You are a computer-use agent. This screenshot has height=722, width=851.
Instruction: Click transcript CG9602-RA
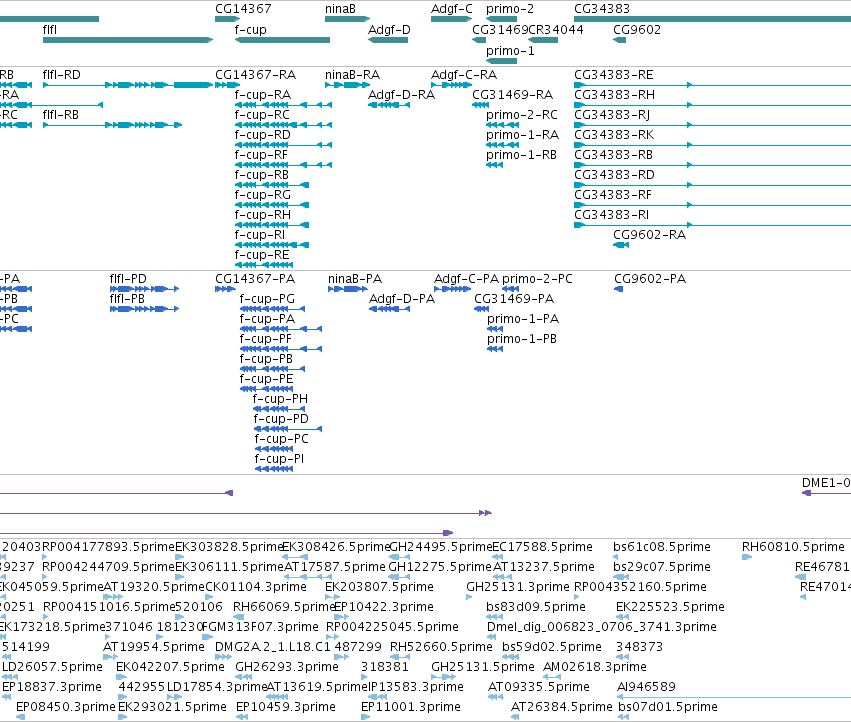[x=621, y=245]
